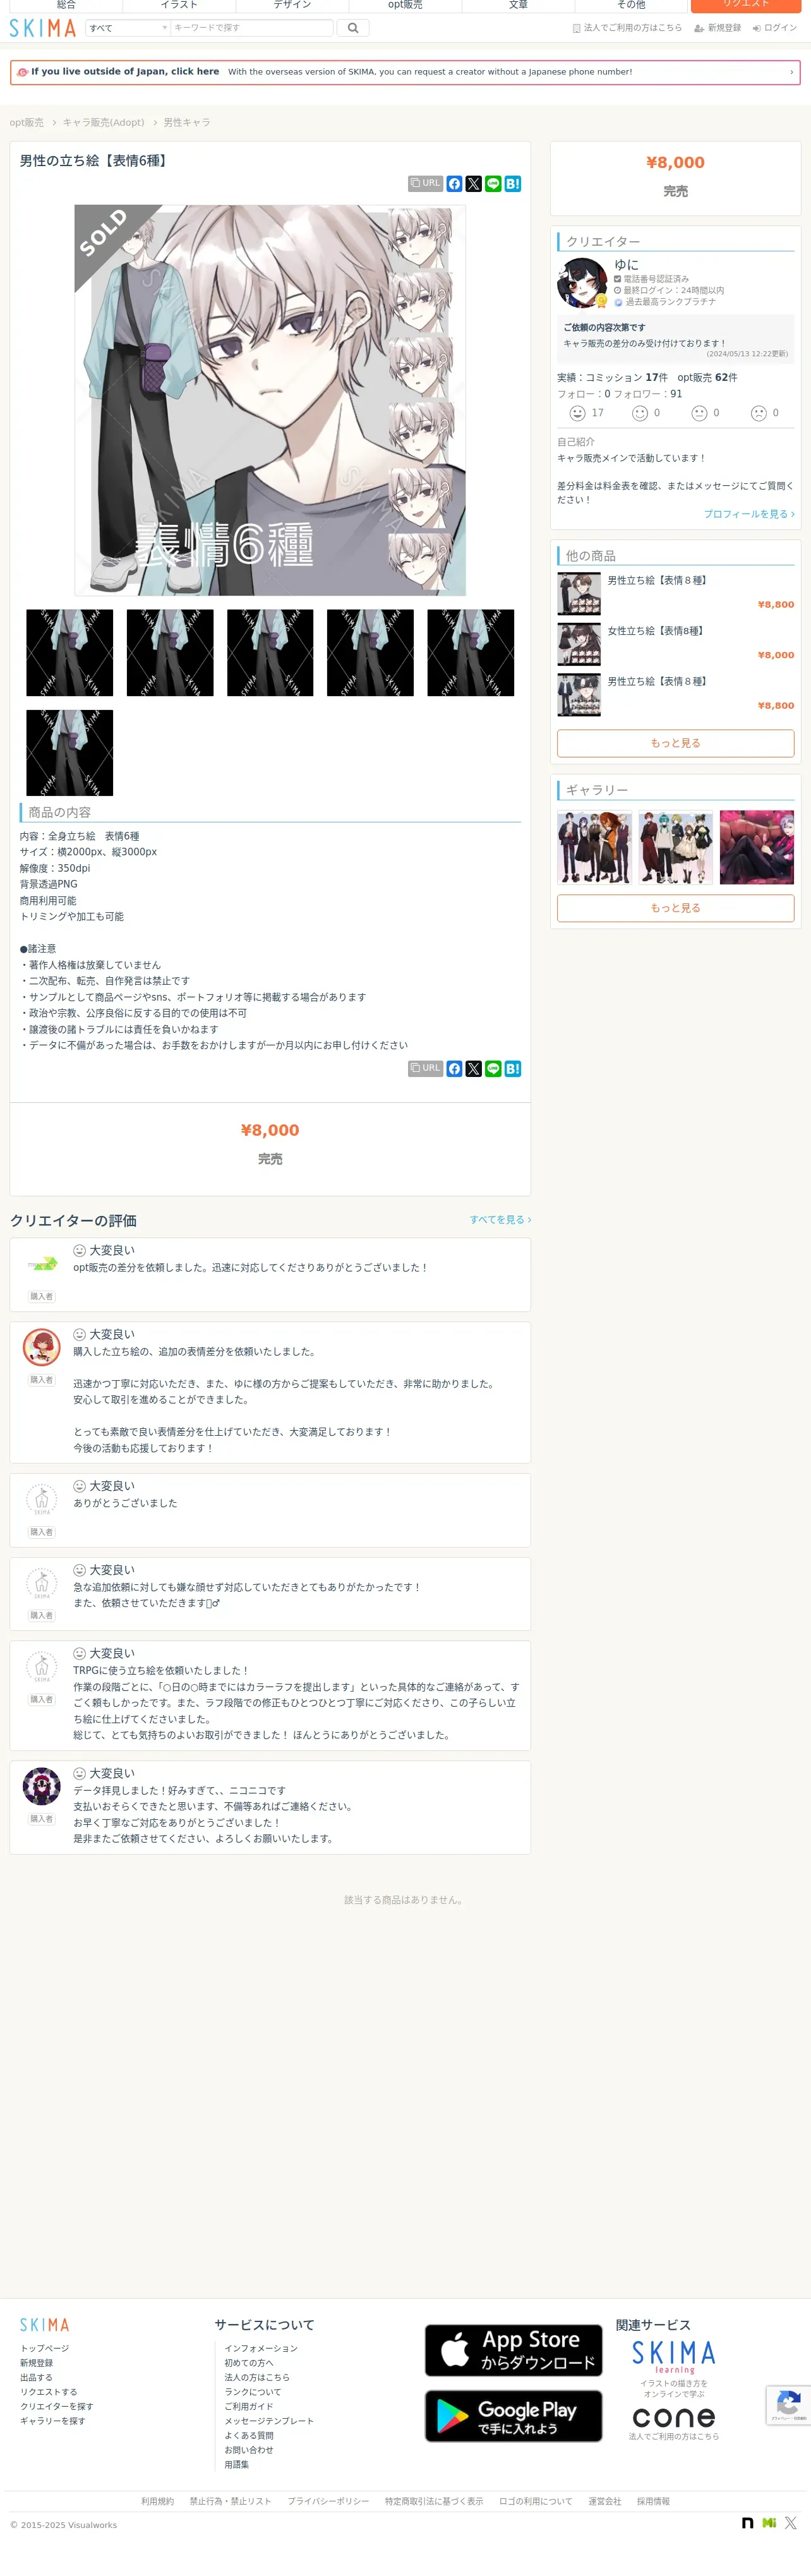Share on X via bottom icon
This screenshot has height=2576, width=811.
(x=474, y=1069)
